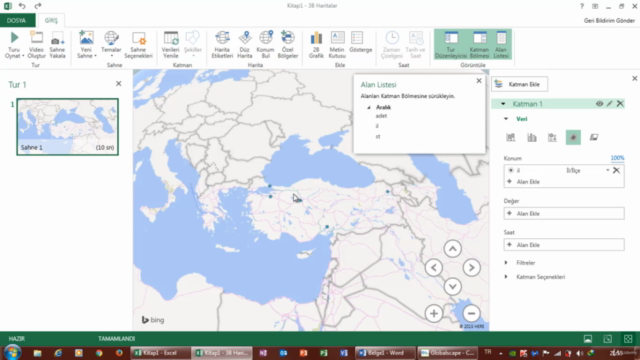The width and height of the screenshot is (640, 360).
Task: Remove il field from Konum
Action: [x=616, y=170]
